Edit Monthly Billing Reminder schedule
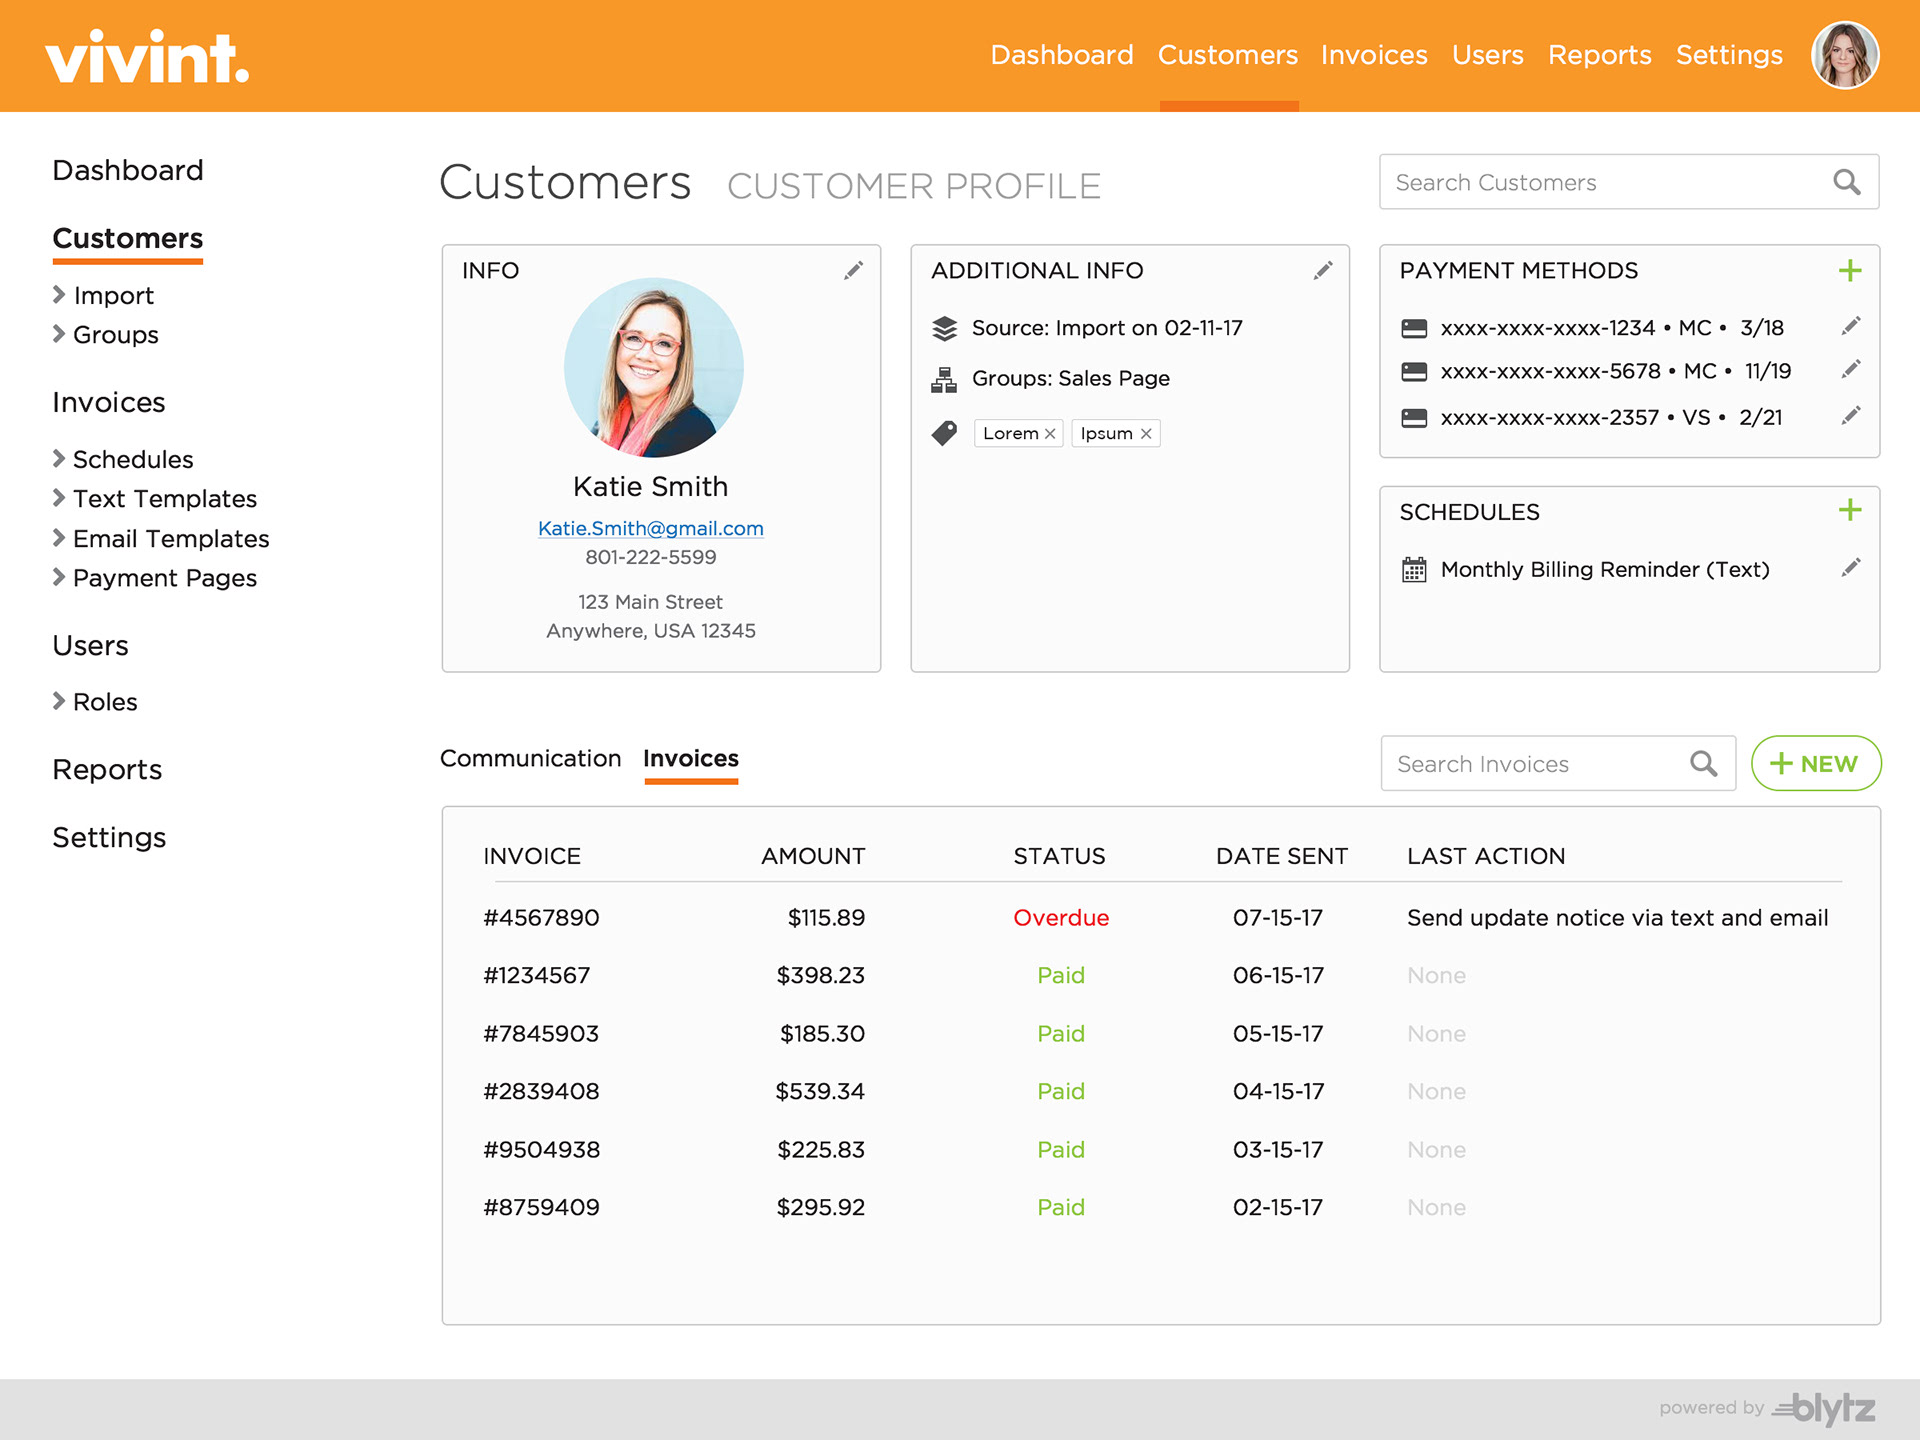Screen dimensions: 1920x1440 1850,568
